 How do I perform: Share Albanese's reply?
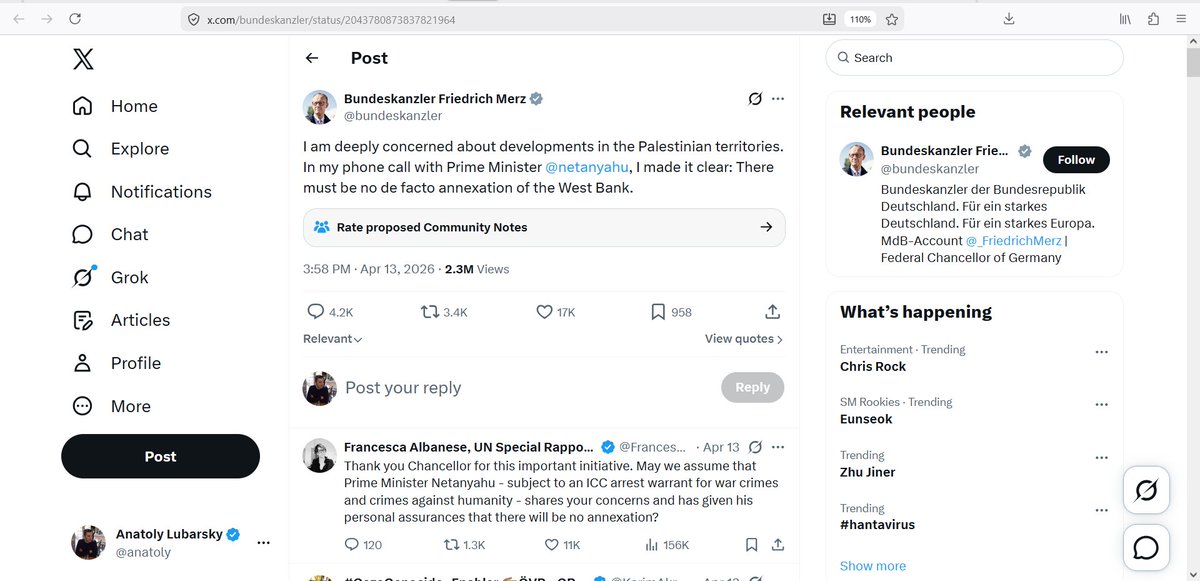776,545
